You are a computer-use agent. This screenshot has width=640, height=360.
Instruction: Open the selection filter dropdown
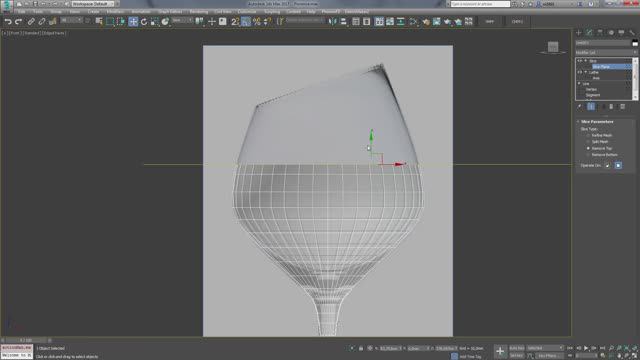coord(71,20)
